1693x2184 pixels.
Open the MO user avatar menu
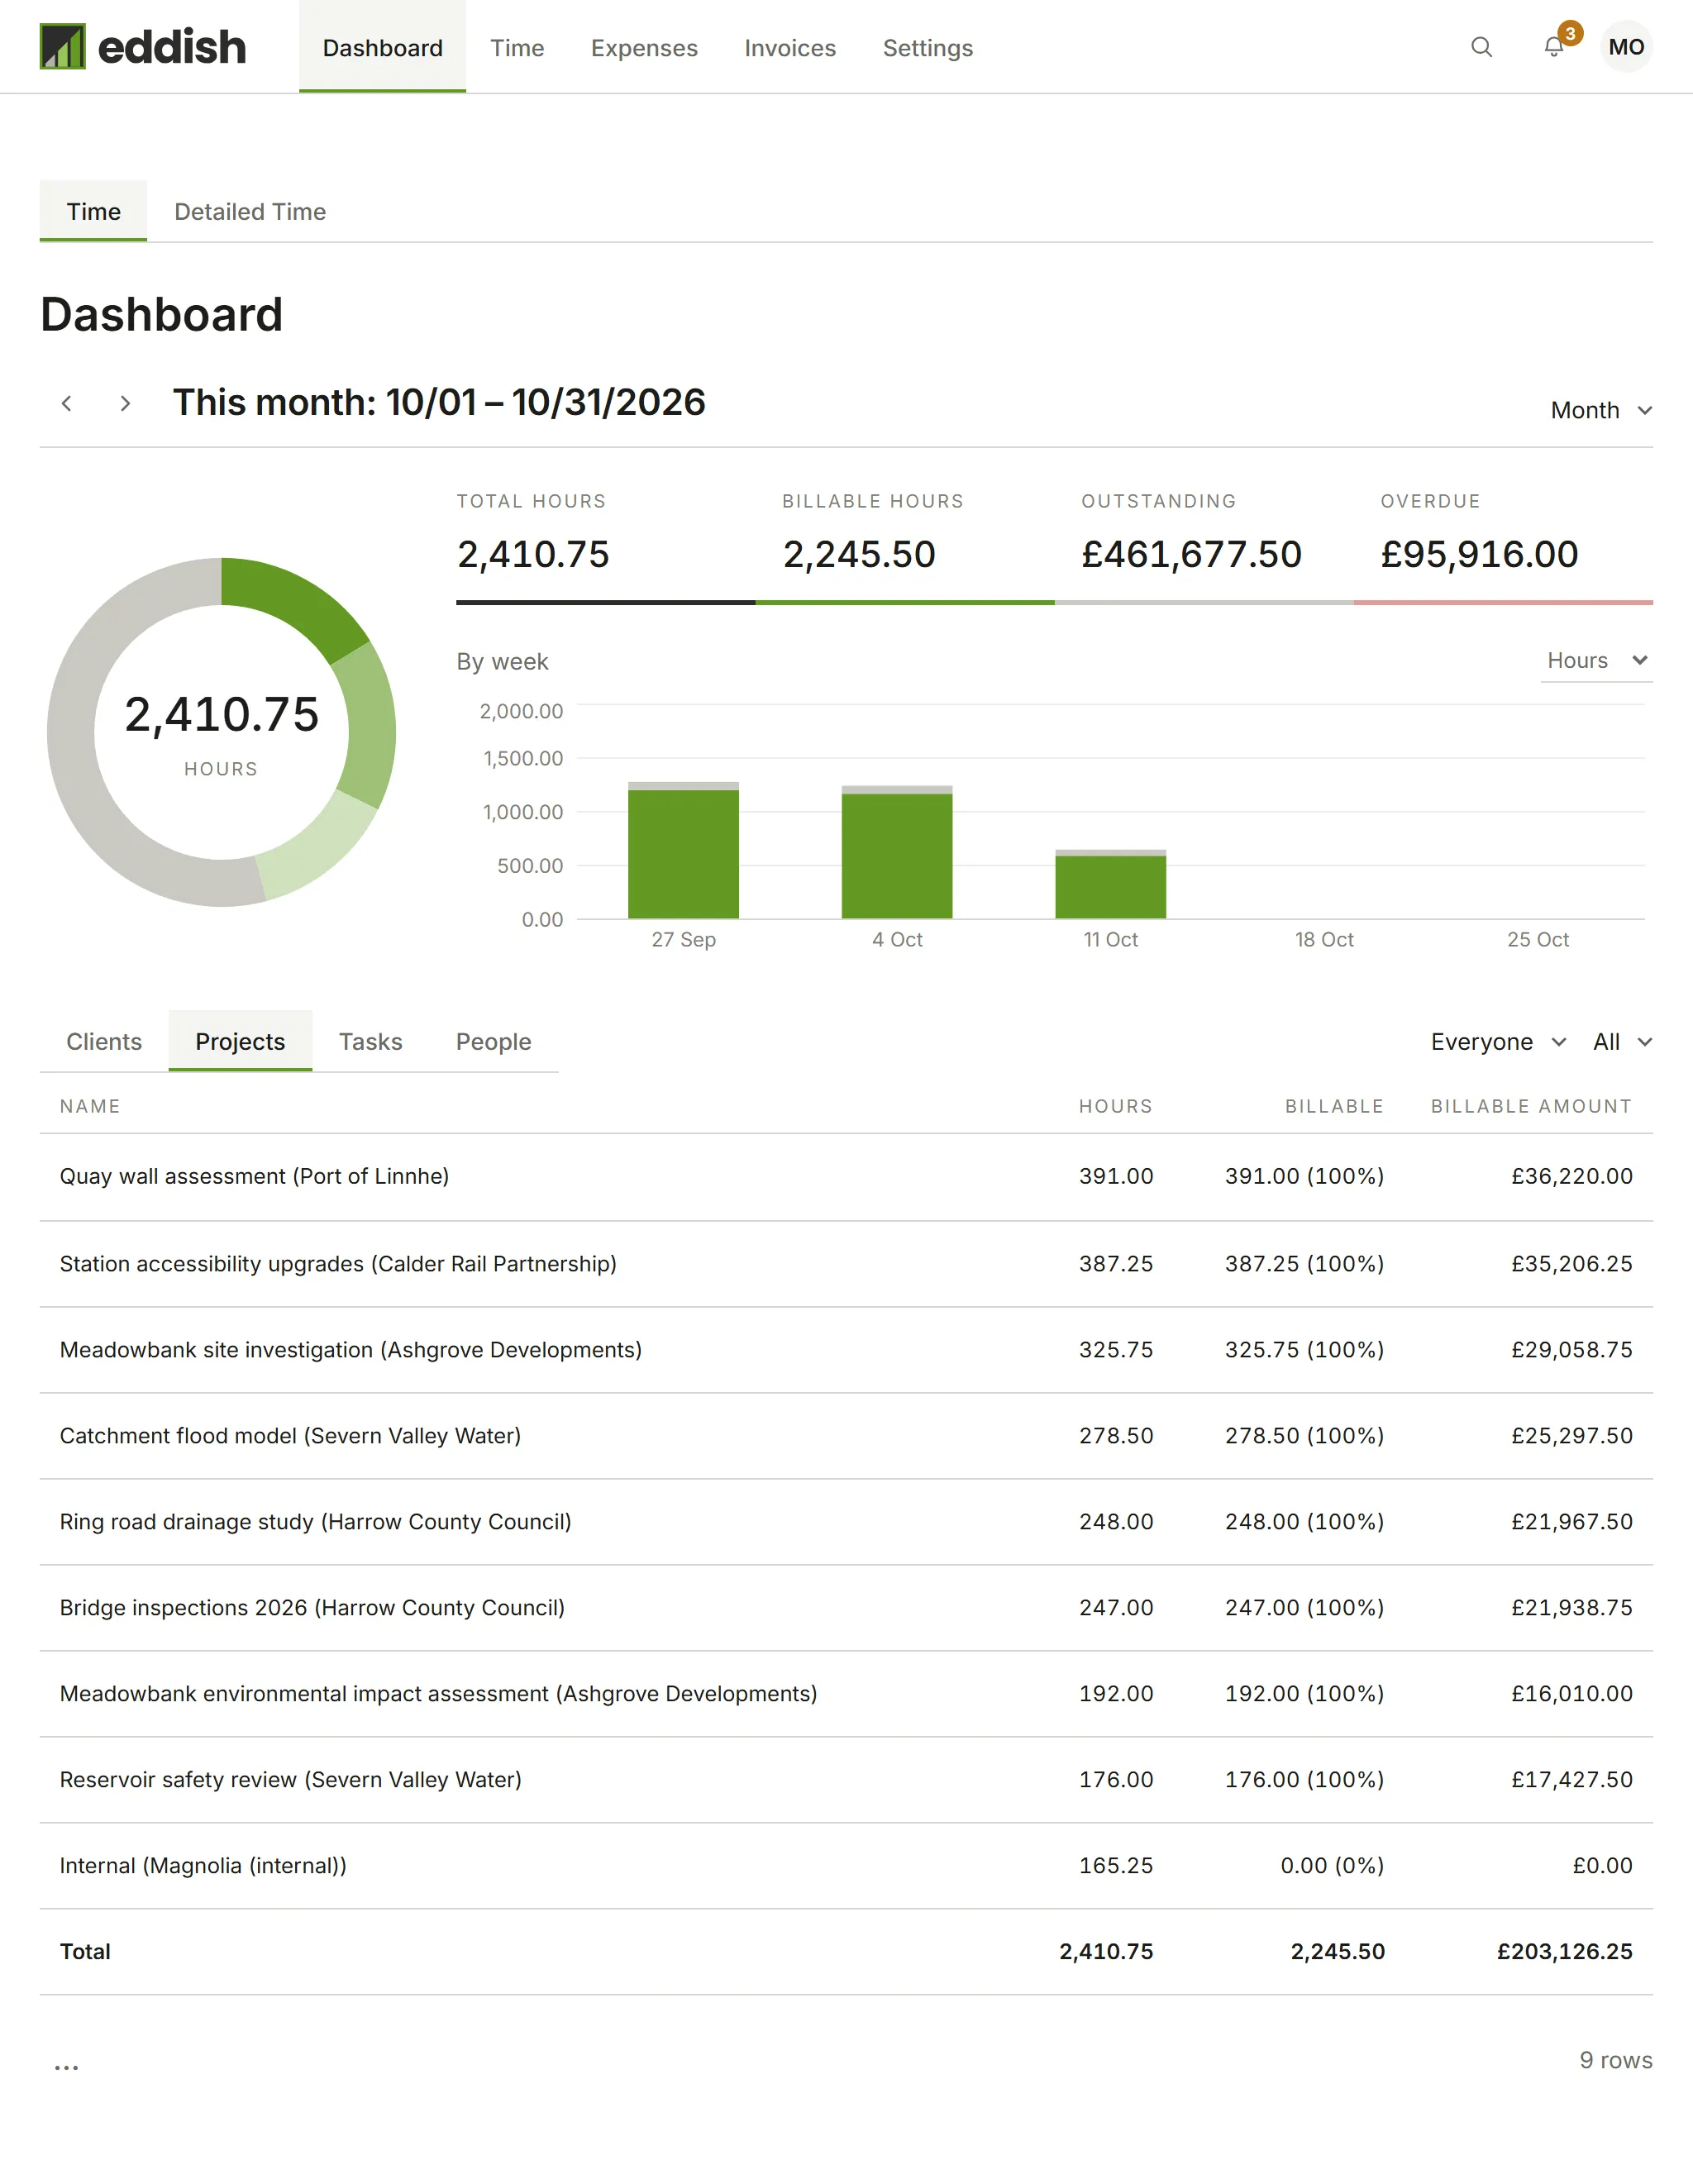point(1626,47)
